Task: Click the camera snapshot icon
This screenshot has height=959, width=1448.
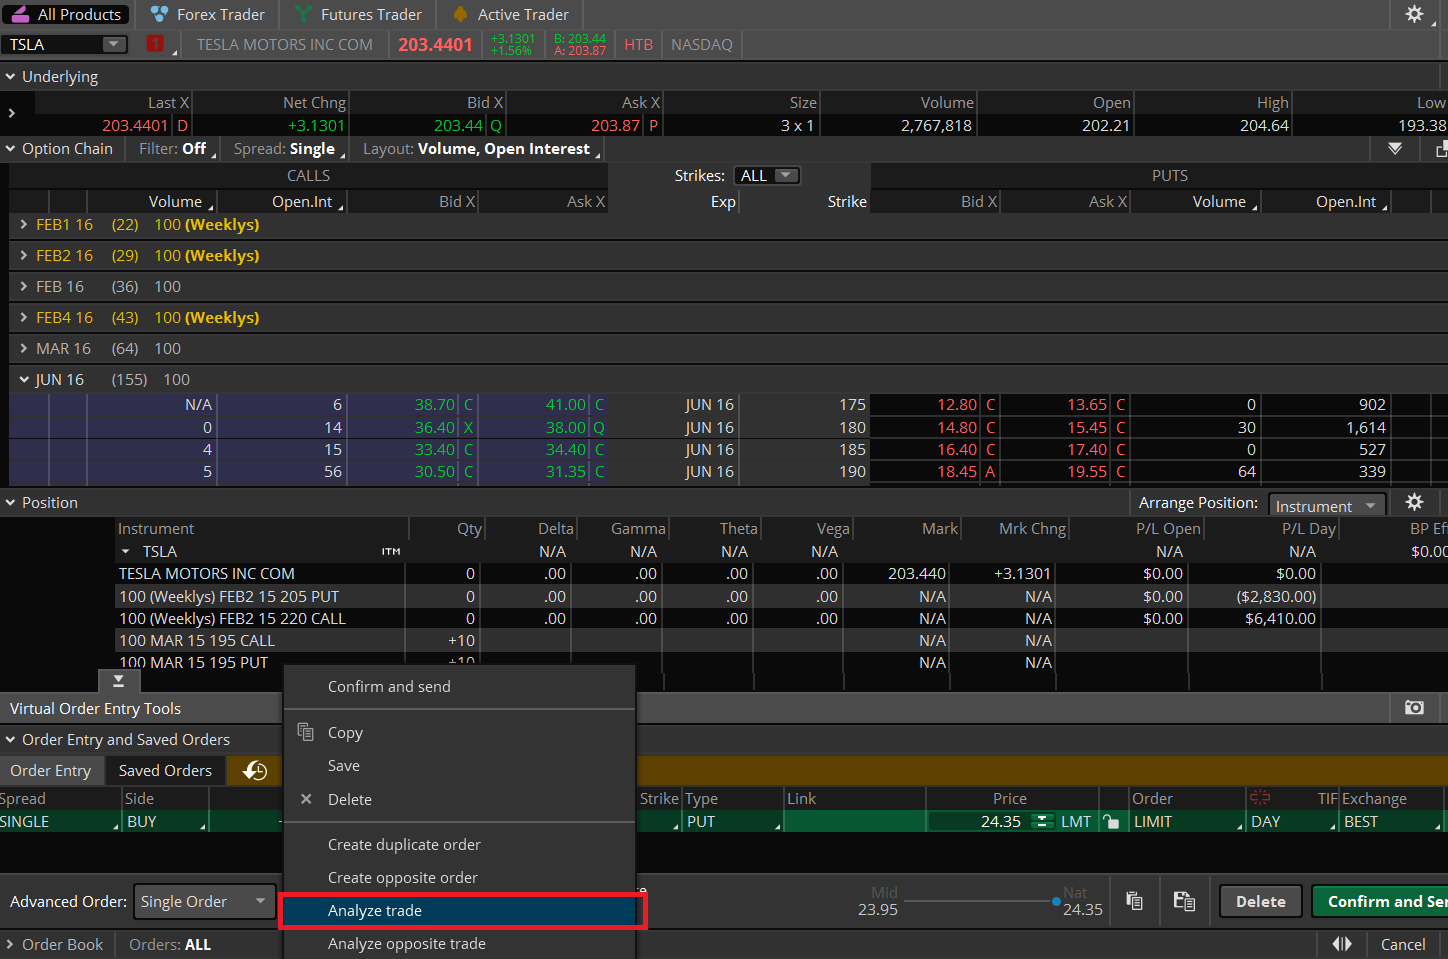Action: tap(1414, 707)
